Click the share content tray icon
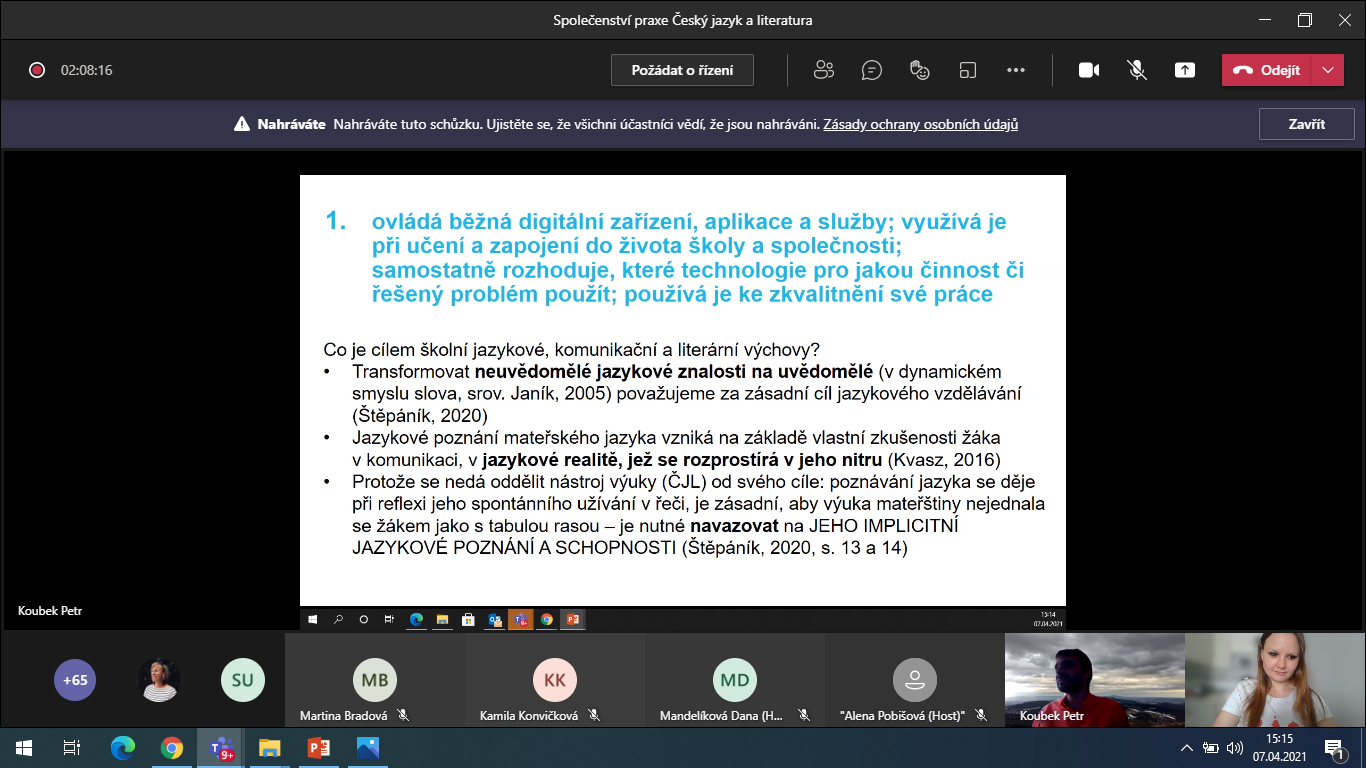 tap(1185, 70)
